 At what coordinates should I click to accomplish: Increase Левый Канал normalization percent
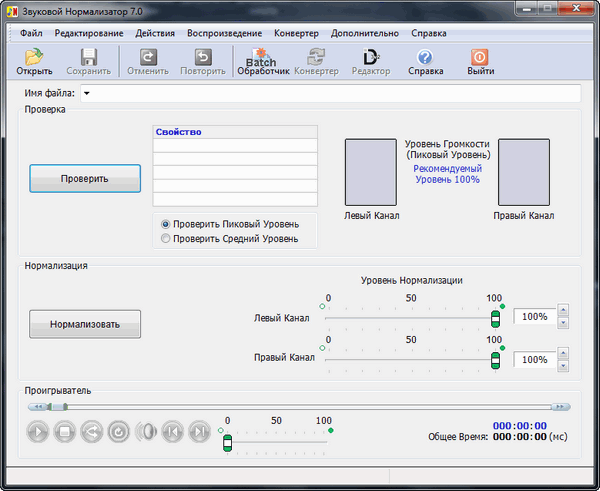(x=563, y=310)
